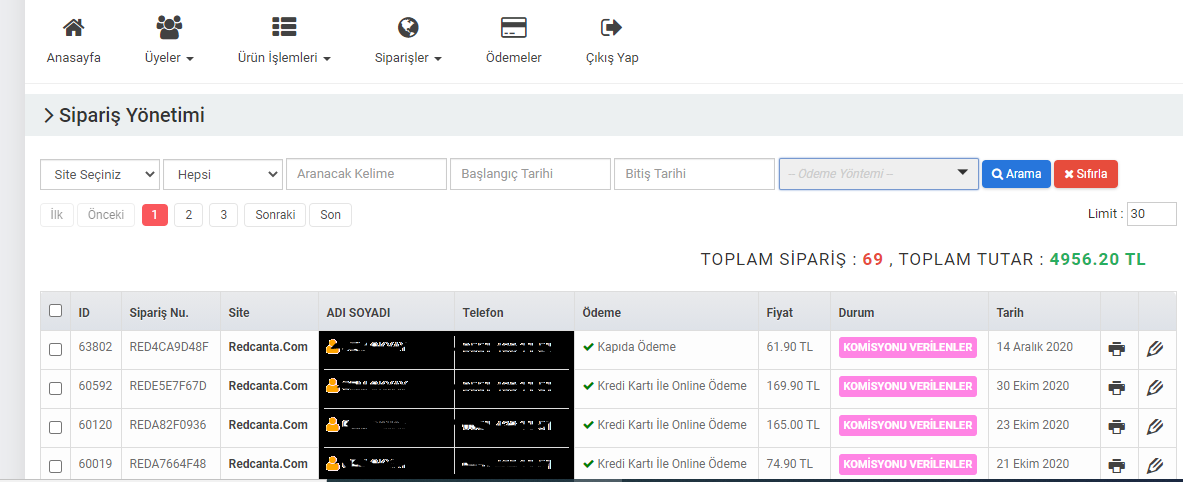Image resolution: width=1183 pixels, height=482 pixels.
Task: Click the Sıfırla reset button
Action: point(1086,173)
